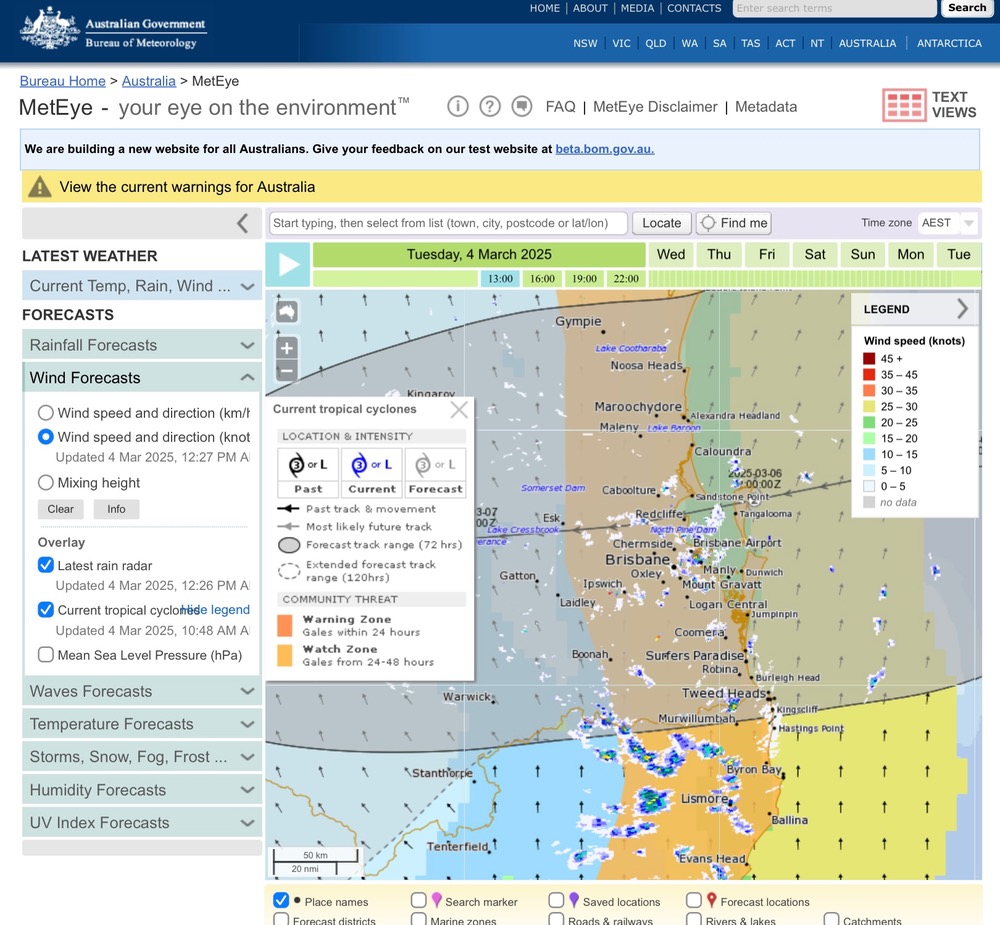Collapse the Legend panel arrow

point(962,309)
